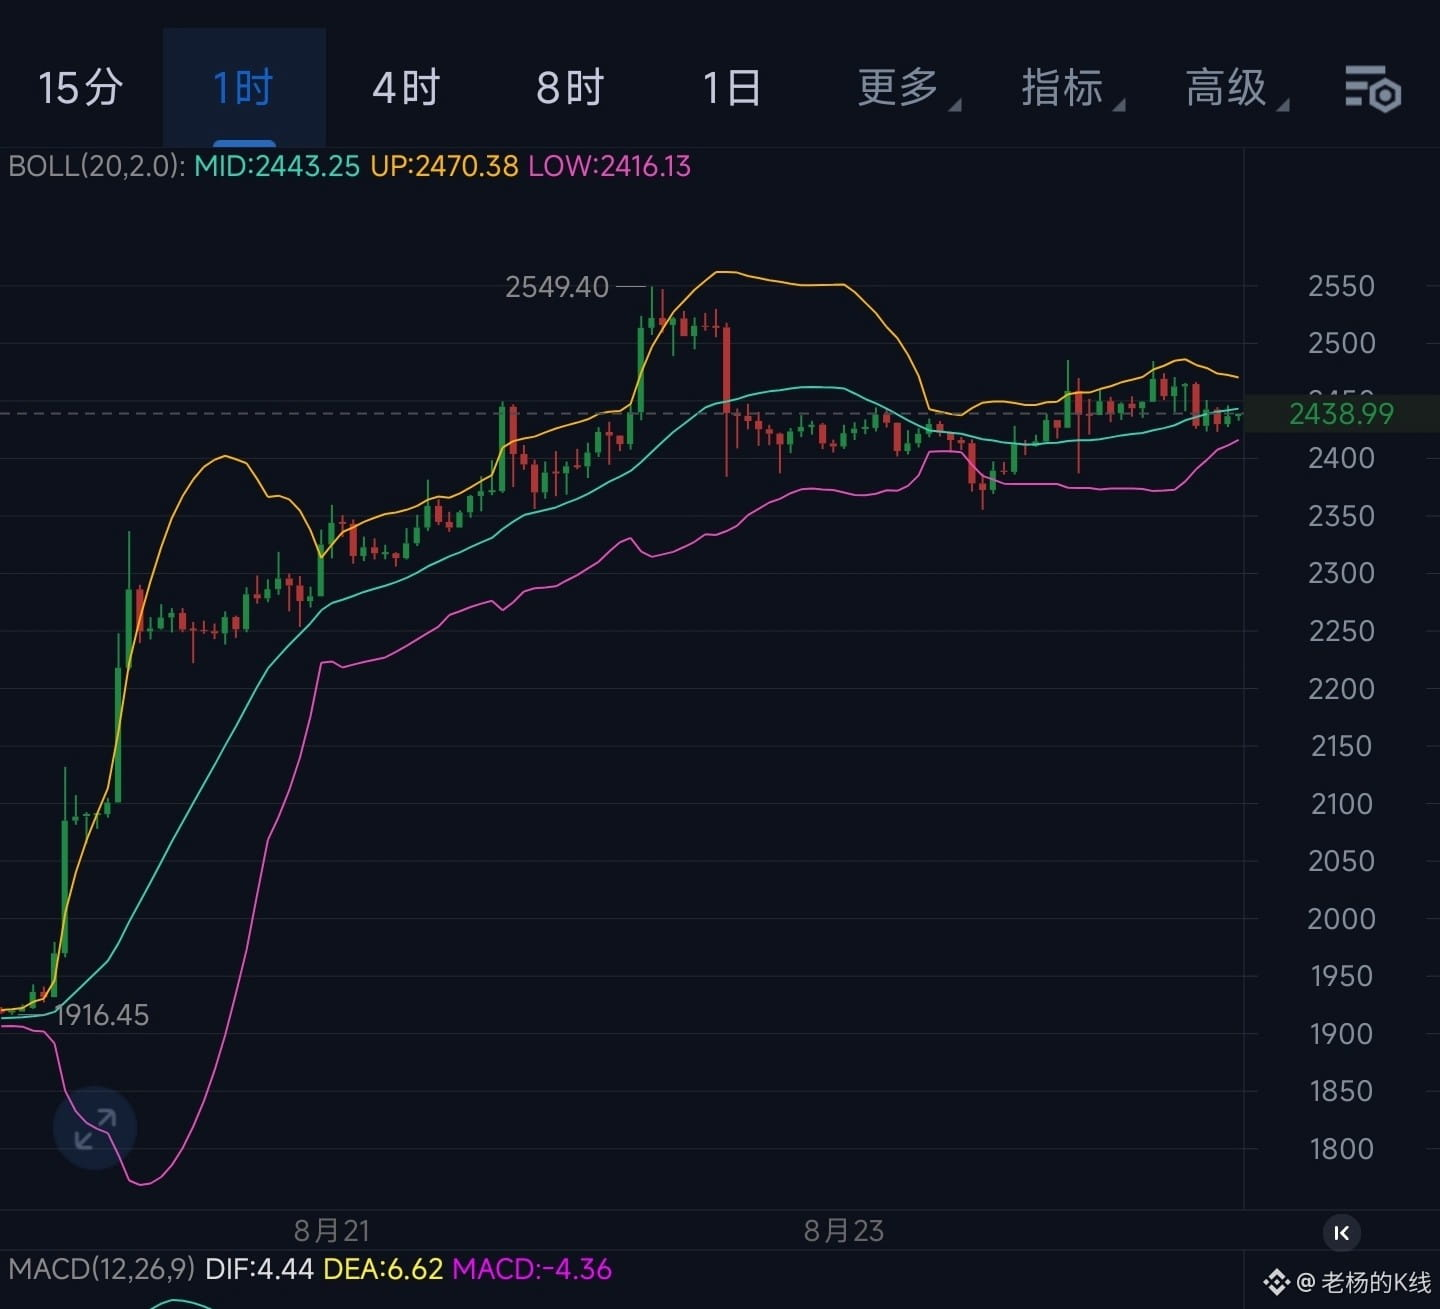Viewport: 1440px width, 1309px height.
Task: Click the 1950 price axis label
Action: [x=1341, y=976]
